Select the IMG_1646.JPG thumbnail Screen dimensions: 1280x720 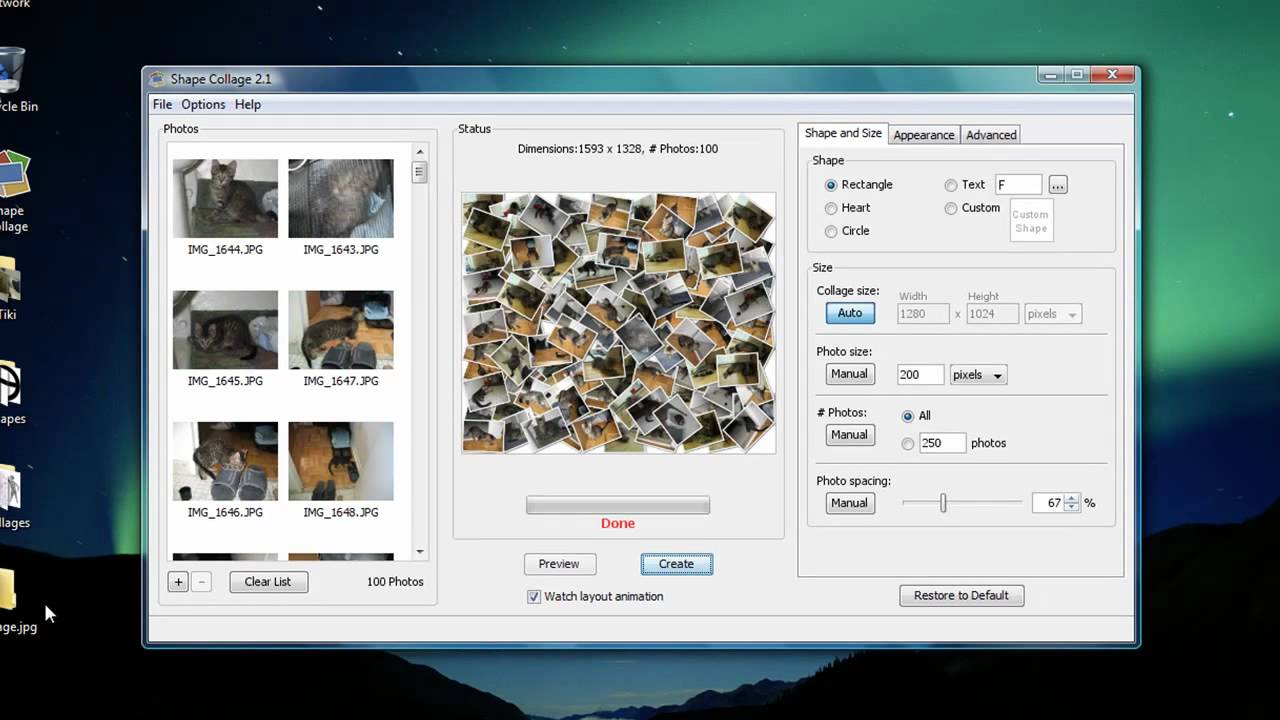[225, 461]
